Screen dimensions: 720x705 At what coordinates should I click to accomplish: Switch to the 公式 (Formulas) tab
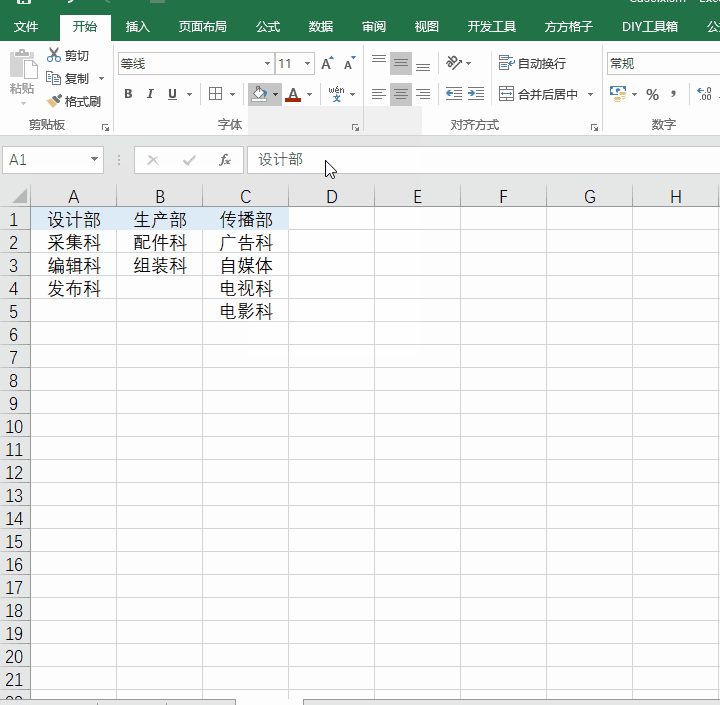(268, 27)
